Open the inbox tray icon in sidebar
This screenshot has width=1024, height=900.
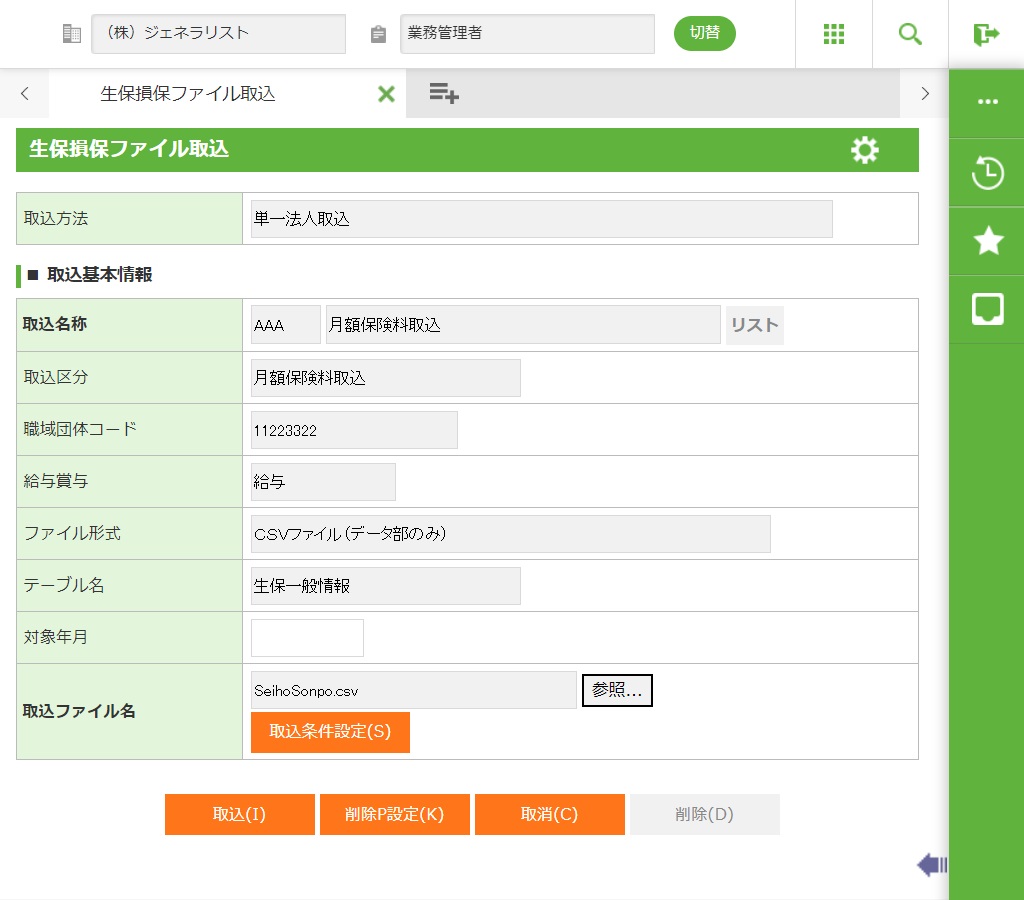pyautogui.click(x=987, y=309)
